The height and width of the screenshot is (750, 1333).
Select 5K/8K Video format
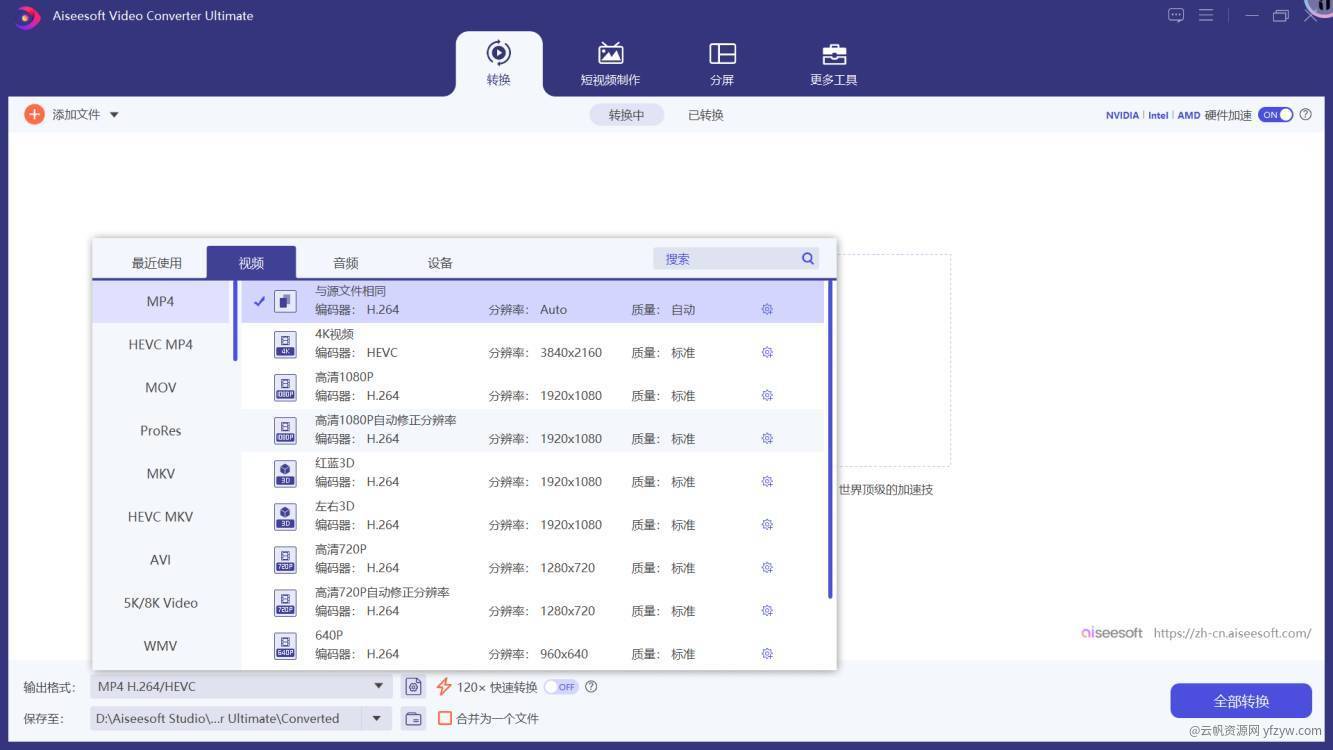[160, 602]
